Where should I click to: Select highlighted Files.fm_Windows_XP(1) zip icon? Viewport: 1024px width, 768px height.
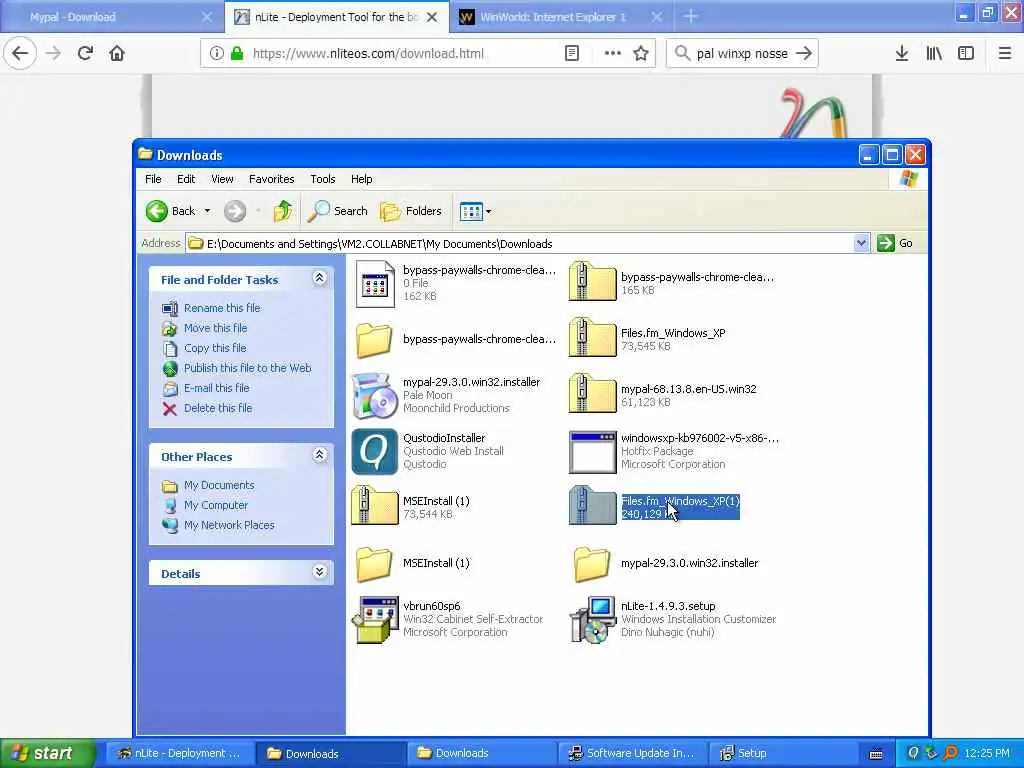click(x=592, y=505)
